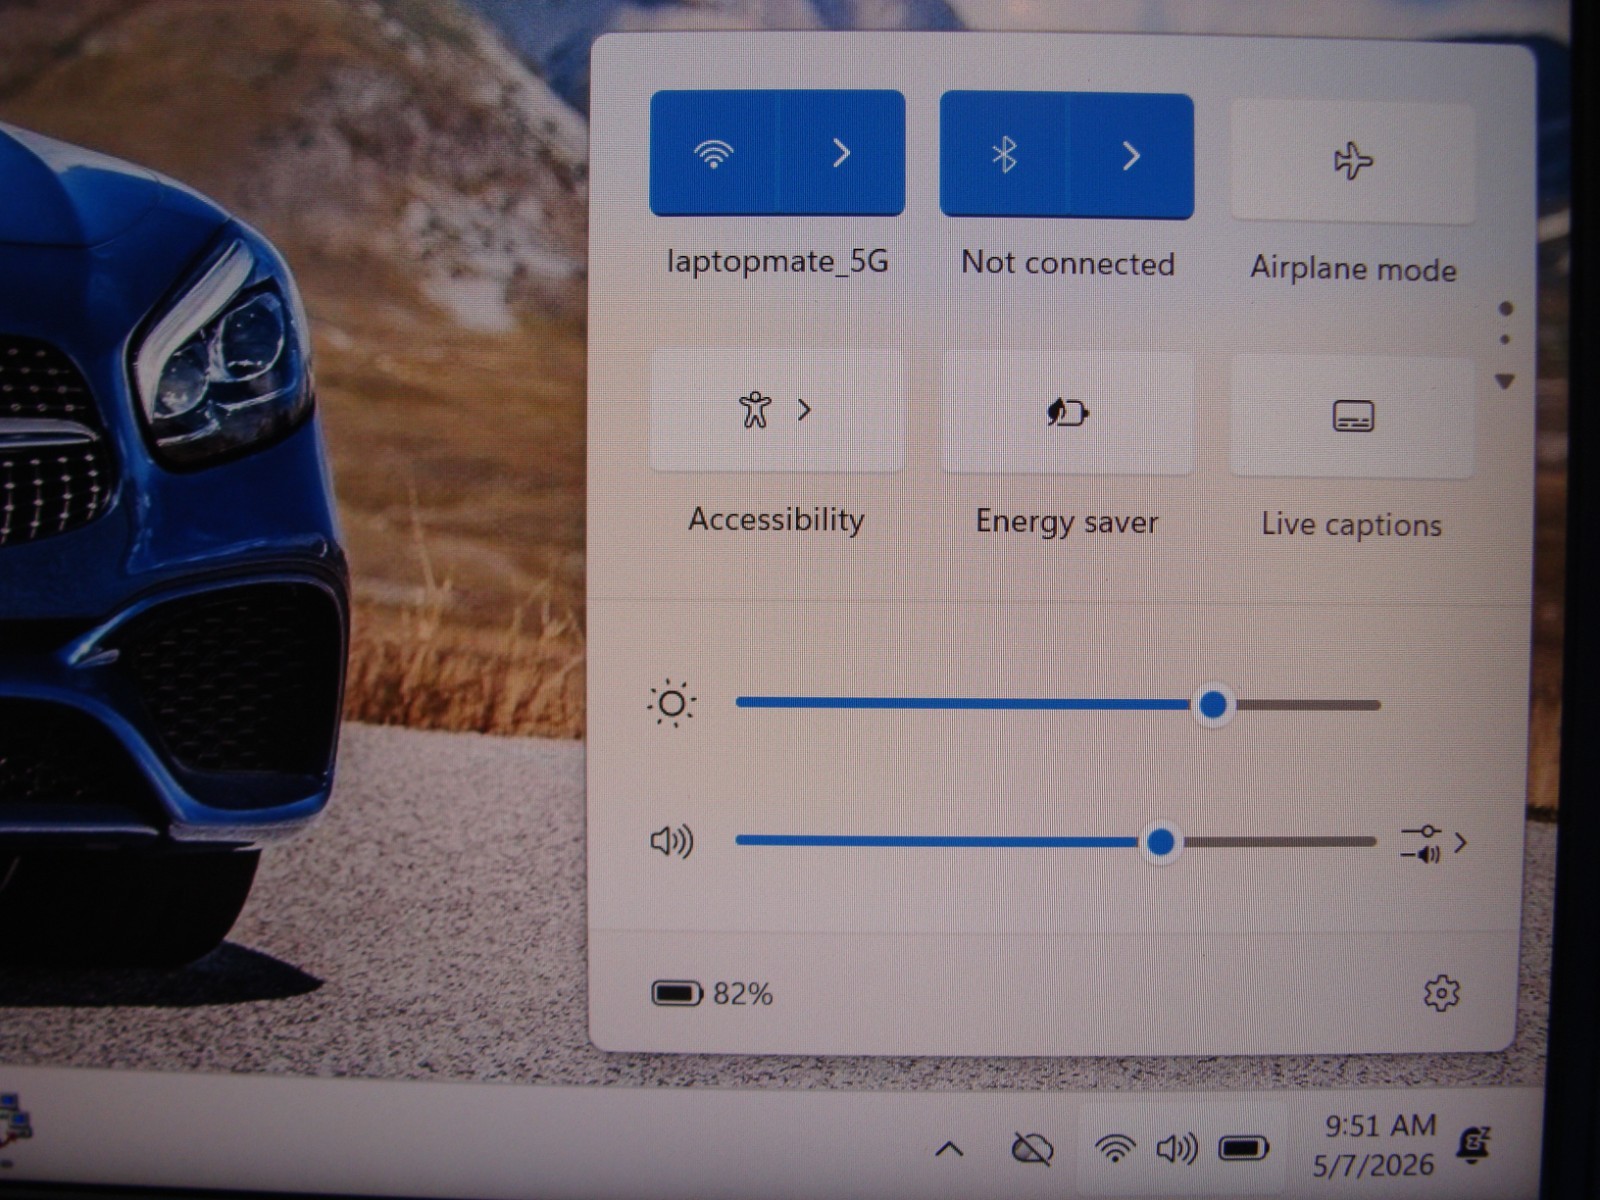Screen dimensions: 1600x1200
Task: Click the brightness sun icon
Action: [671, 704]
